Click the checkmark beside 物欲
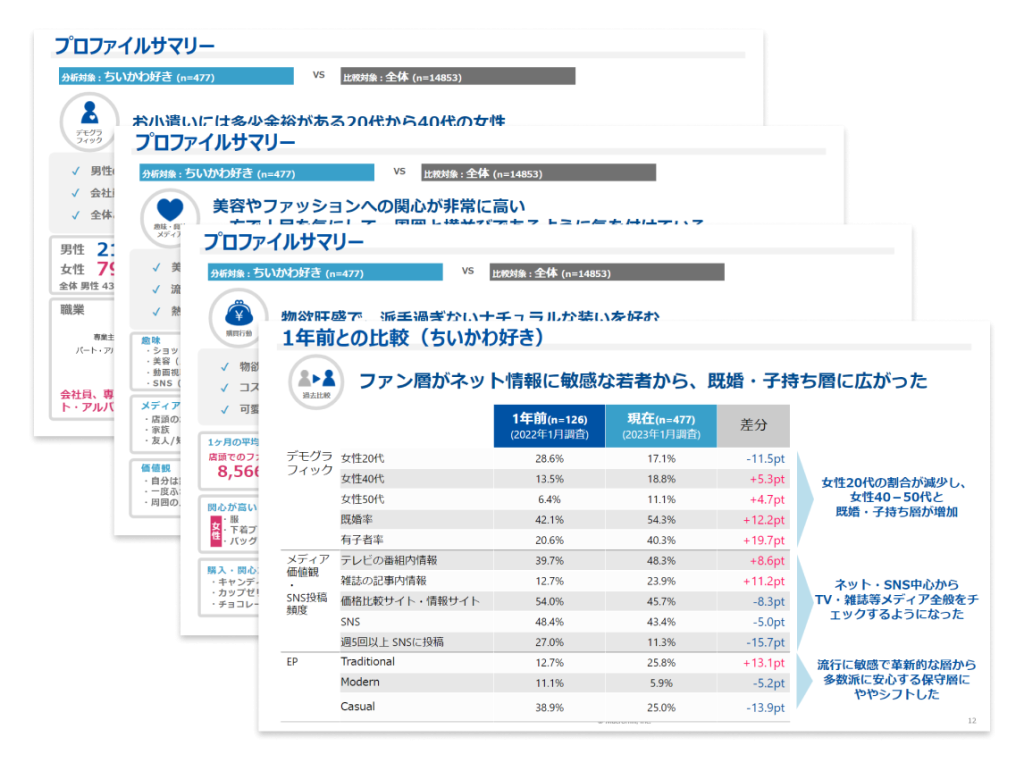1024x771 pixels. [x=224, y=364]
